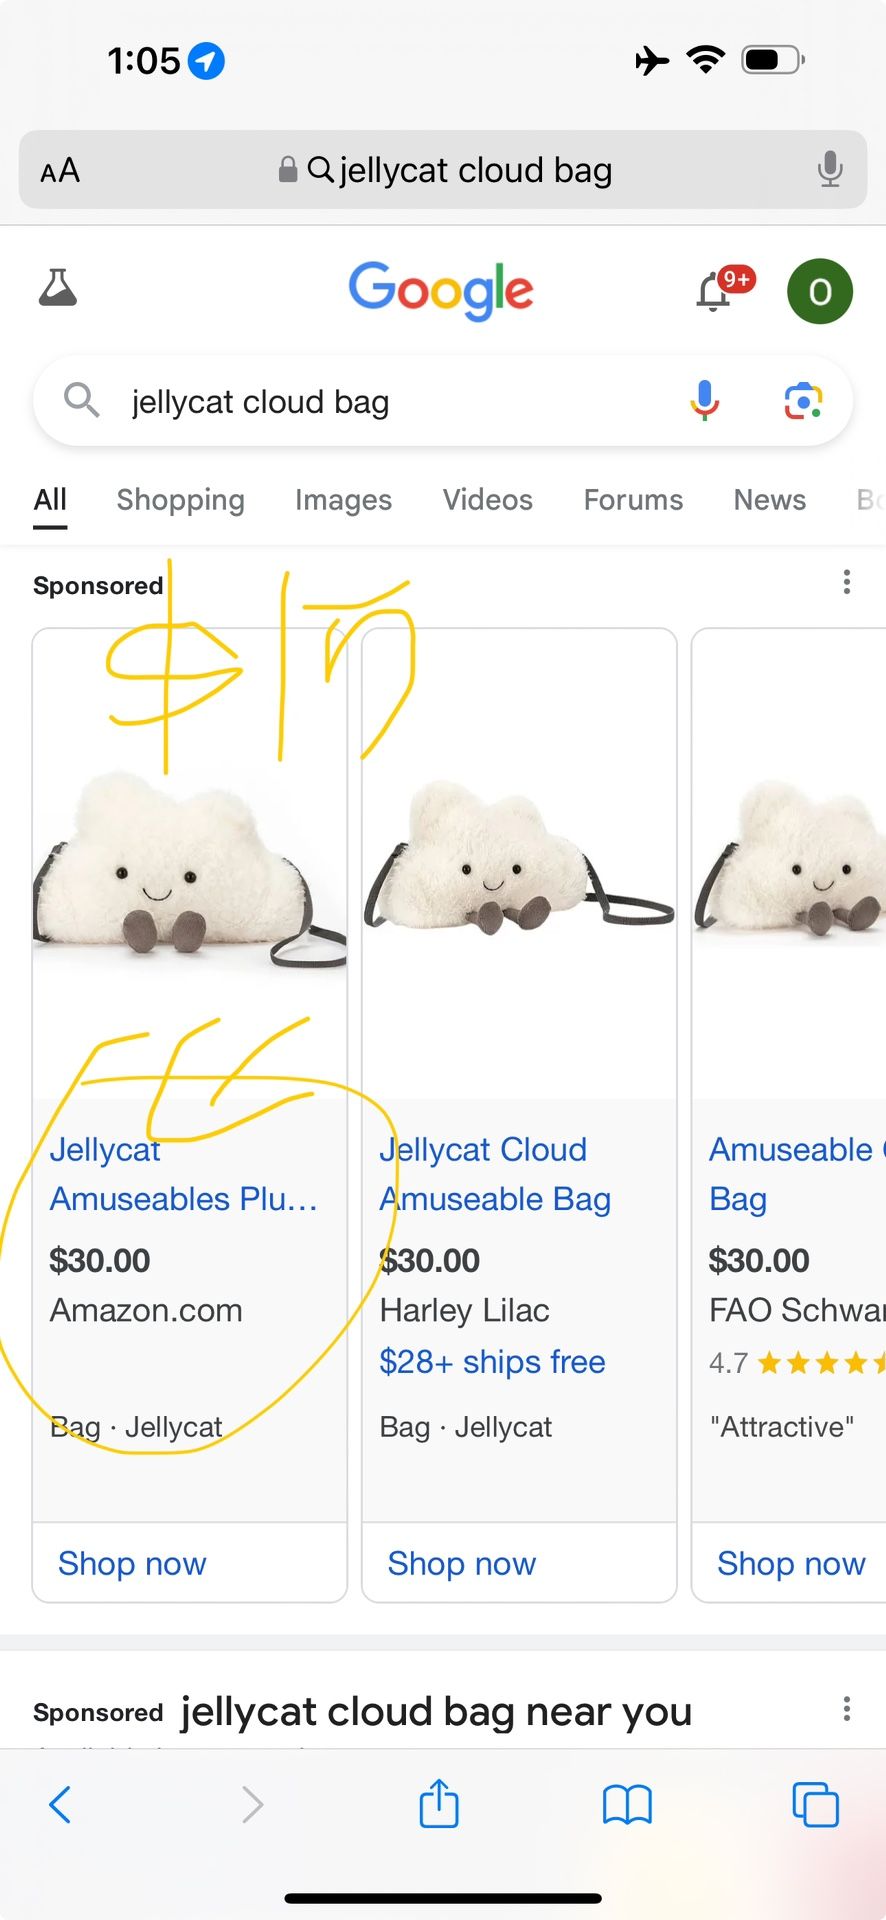This screenshot has height=1920, width=886.
Task: Switch to the Shopping tab
Action: [x=180, y=500]
